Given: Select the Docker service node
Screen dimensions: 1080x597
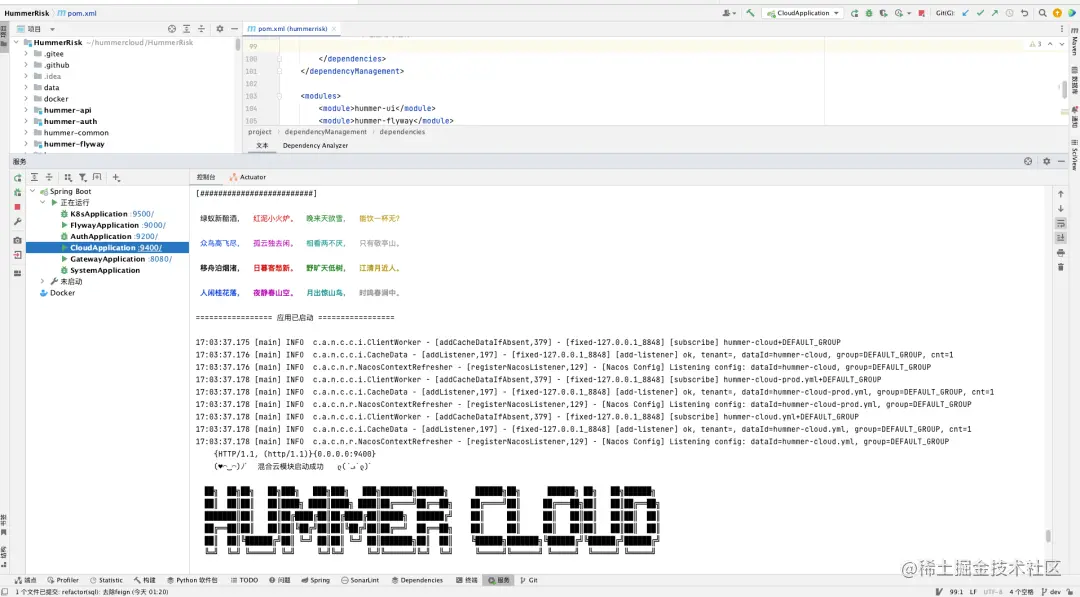Looking at the screenshot, I should point(62,293).
